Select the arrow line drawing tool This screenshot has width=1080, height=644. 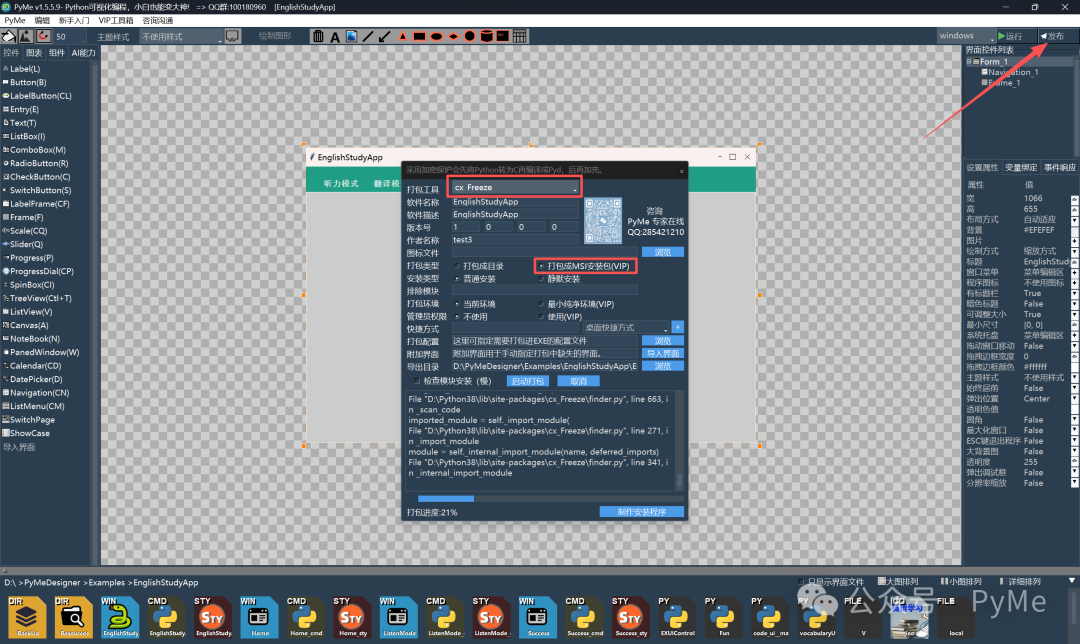click(x=384, y=37)
